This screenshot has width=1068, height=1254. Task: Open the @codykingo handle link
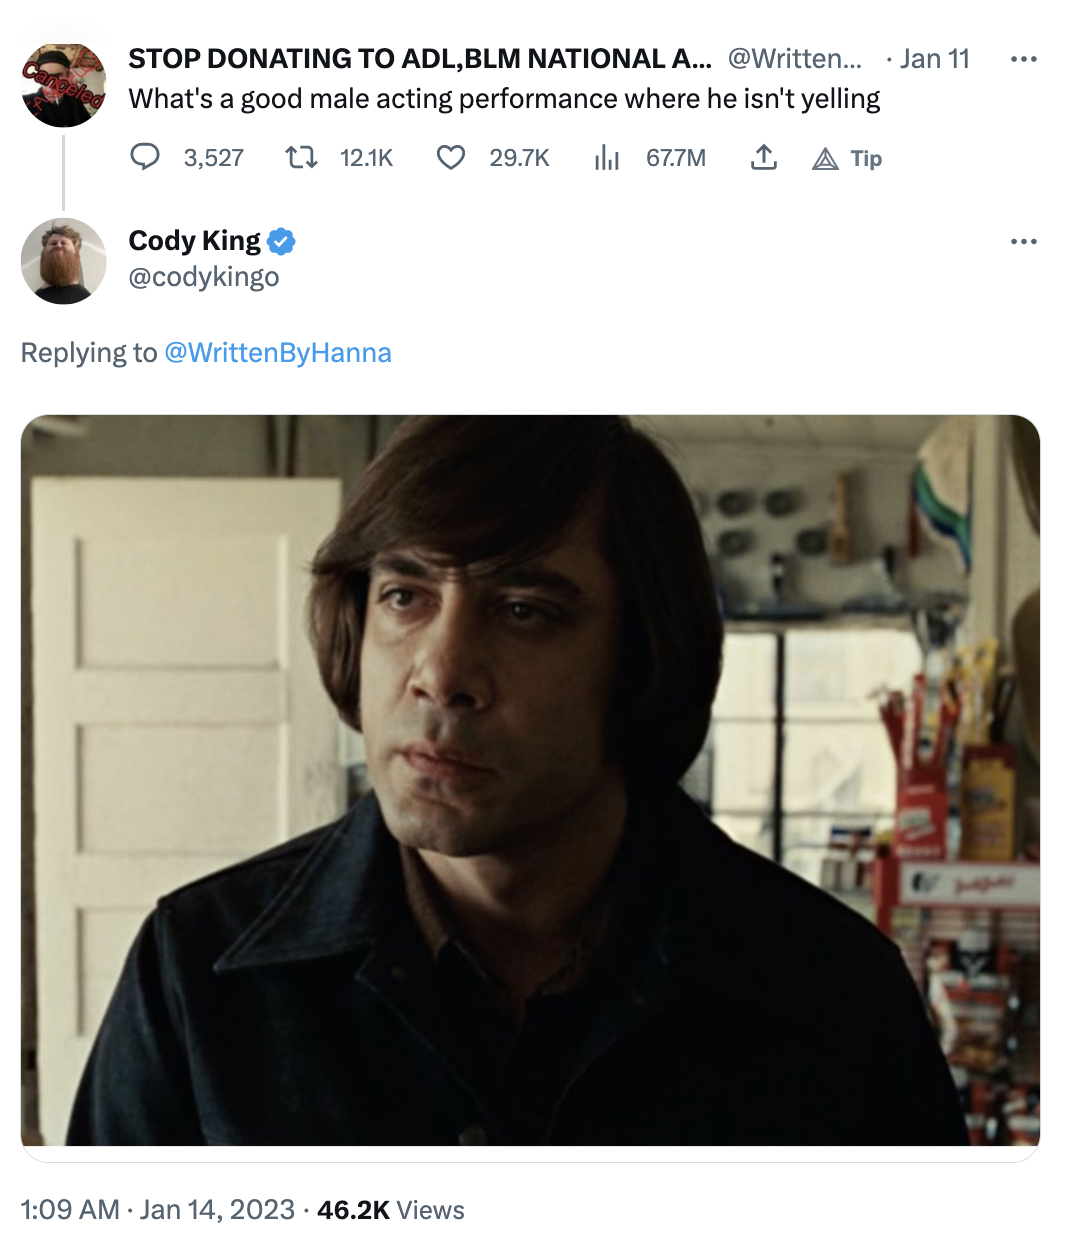pos(204,277)
